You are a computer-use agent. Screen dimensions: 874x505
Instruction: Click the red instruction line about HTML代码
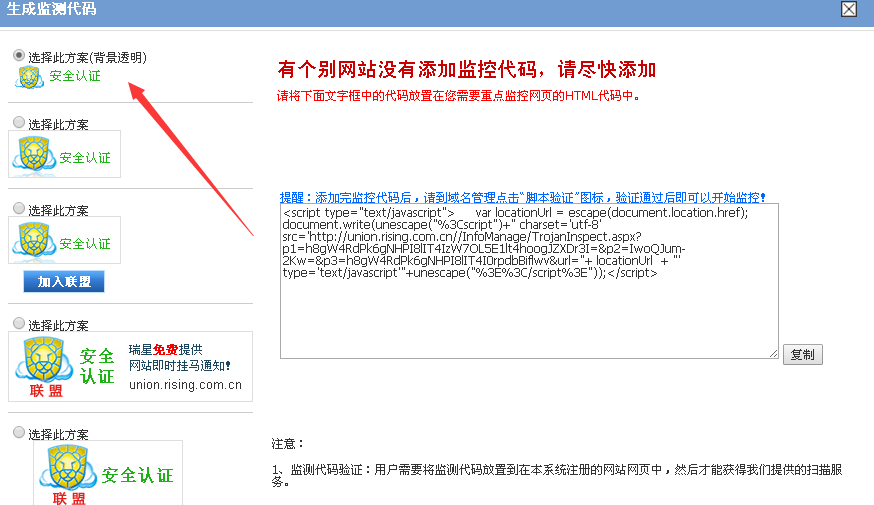pos(458,96)
